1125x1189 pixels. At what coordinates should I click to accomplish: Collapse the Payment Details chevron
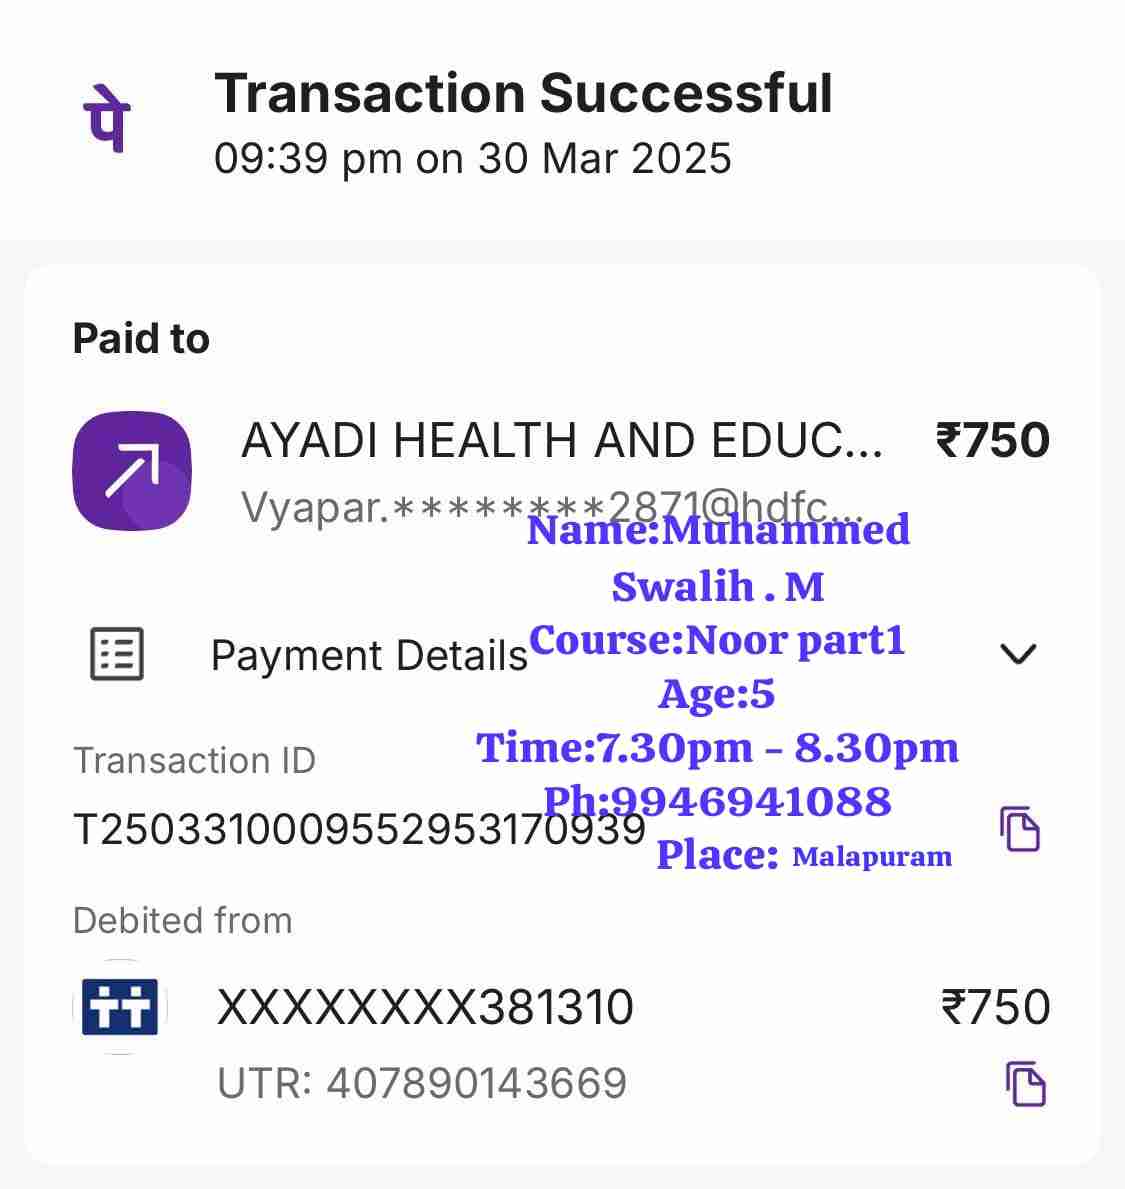coord(1018,654)
